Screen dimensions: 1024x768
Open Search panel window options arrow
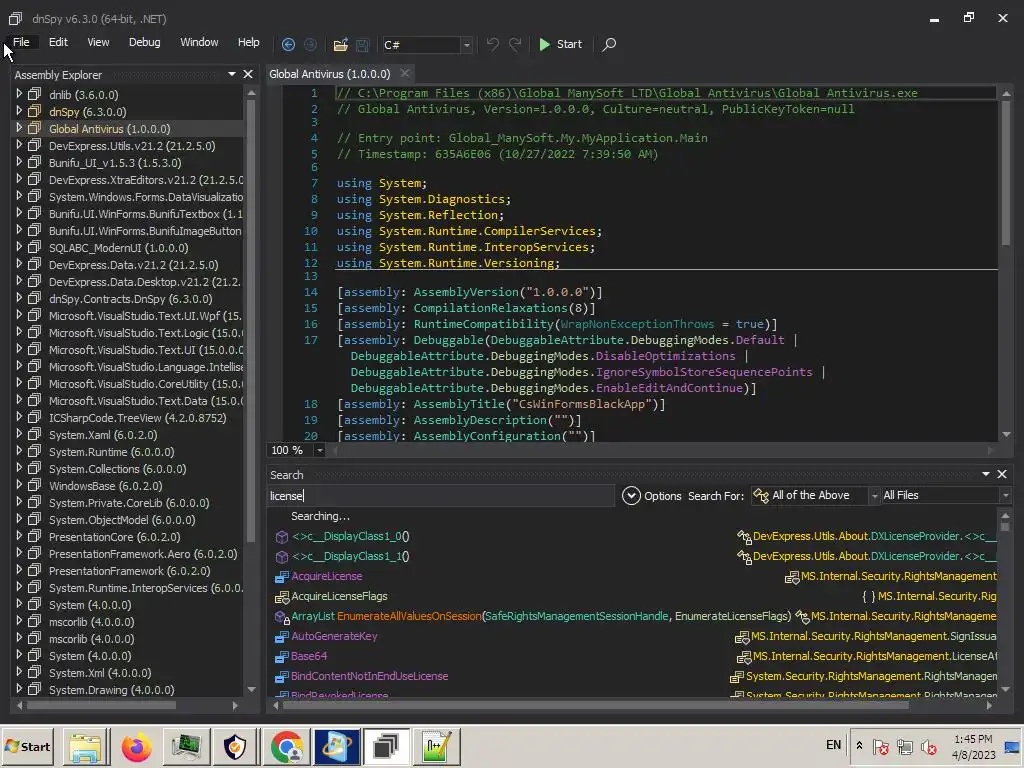click(x=986, y=474)
